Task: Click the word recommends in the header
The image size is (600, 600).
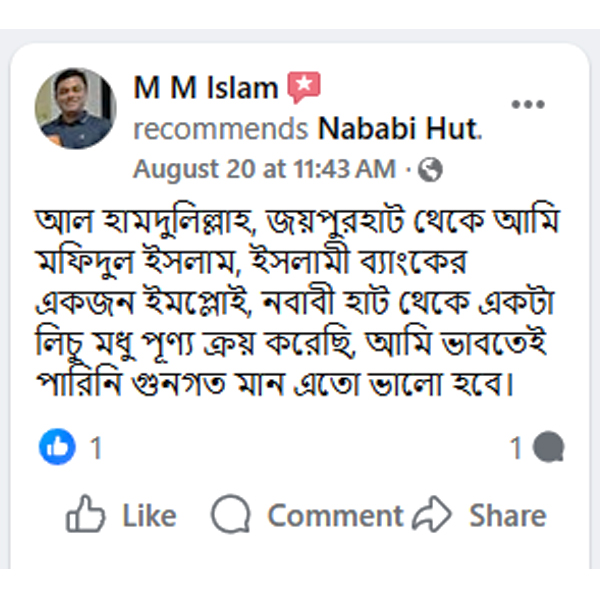Action: [220, 129]
